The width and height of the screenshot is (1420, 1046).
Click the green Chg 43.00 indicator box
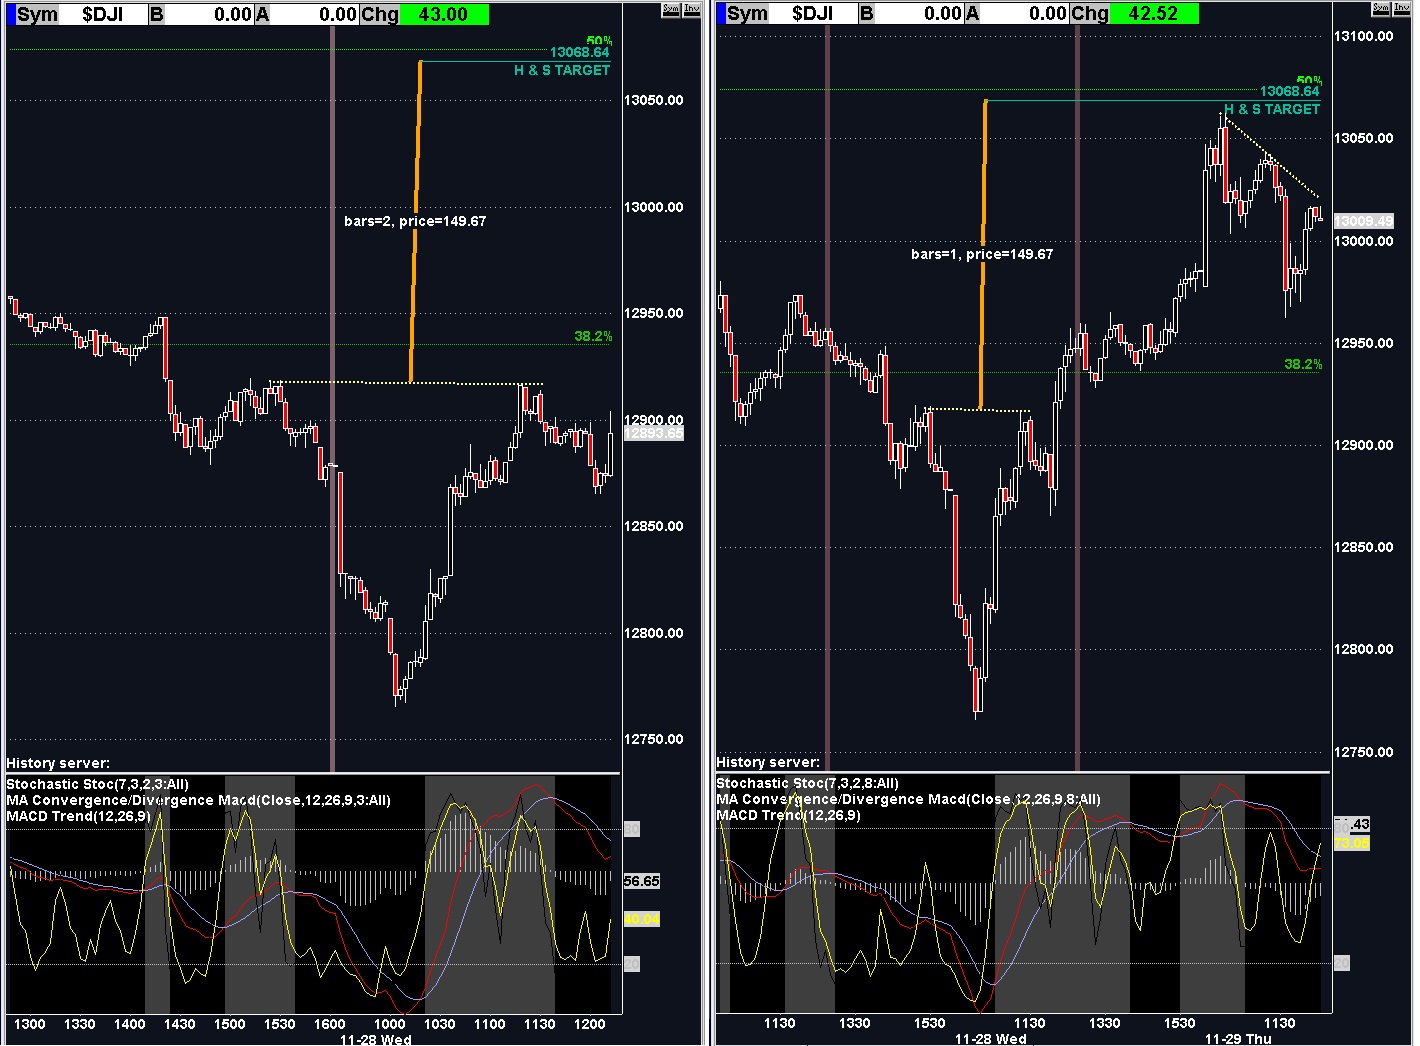444,14
